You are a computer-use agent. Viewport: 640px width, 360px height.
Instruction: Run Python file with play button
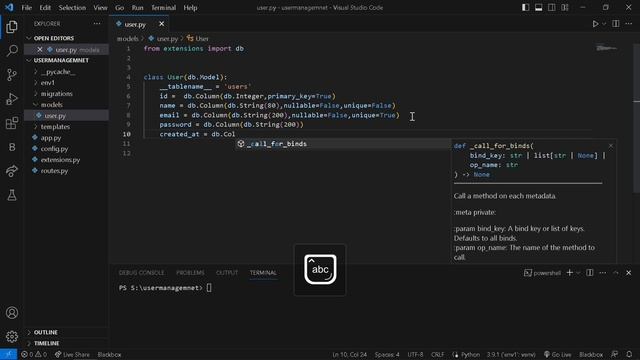596,24
